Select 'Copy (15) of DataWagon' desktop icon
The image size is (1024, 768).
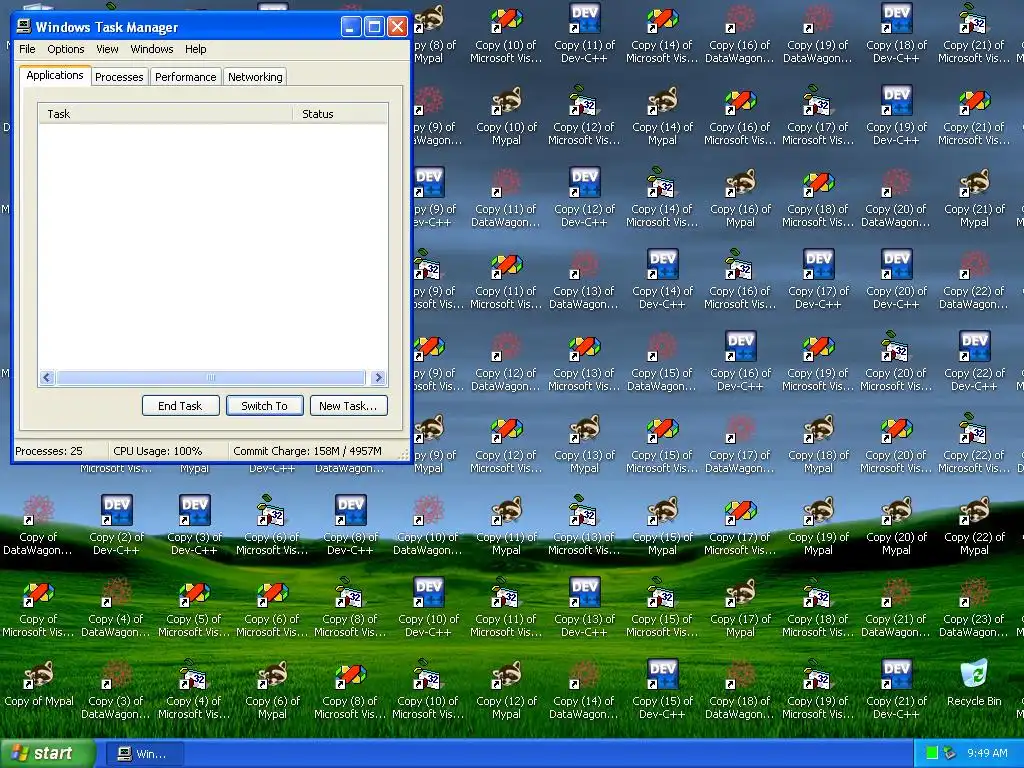(x=662, y=362)
